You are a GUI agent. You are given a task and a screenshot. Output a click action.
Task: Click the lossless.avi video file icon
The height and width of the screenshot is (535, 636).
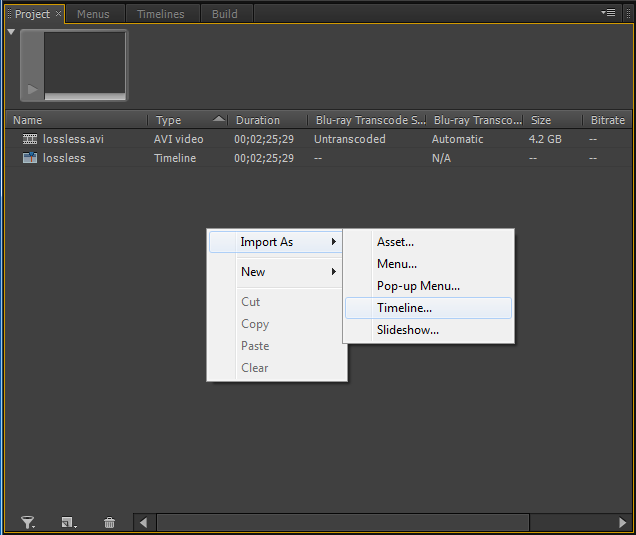click(x=30, y=139)
